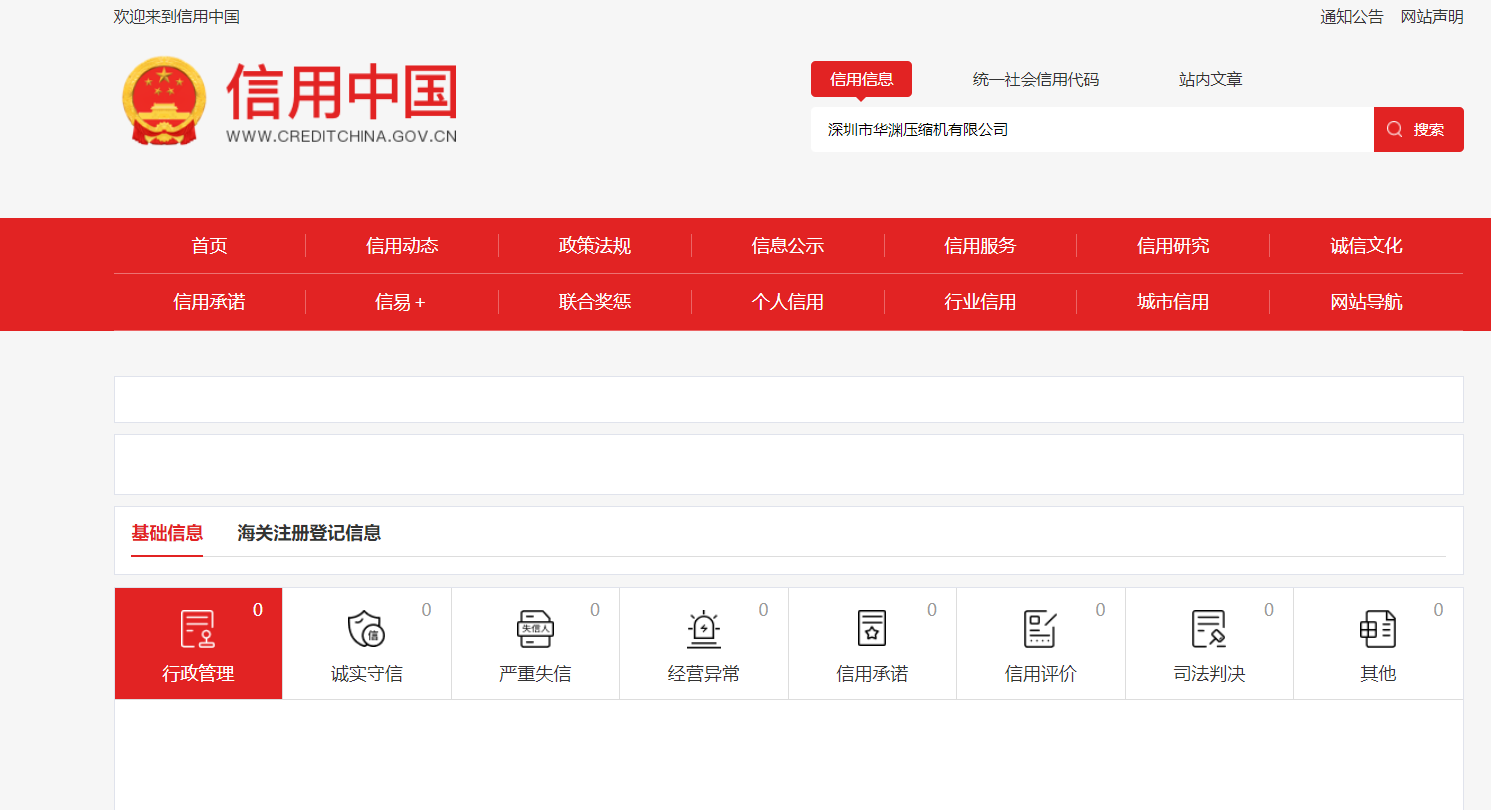
Task: Click the 行政管理 category label
Action: (x=198, y=674)
